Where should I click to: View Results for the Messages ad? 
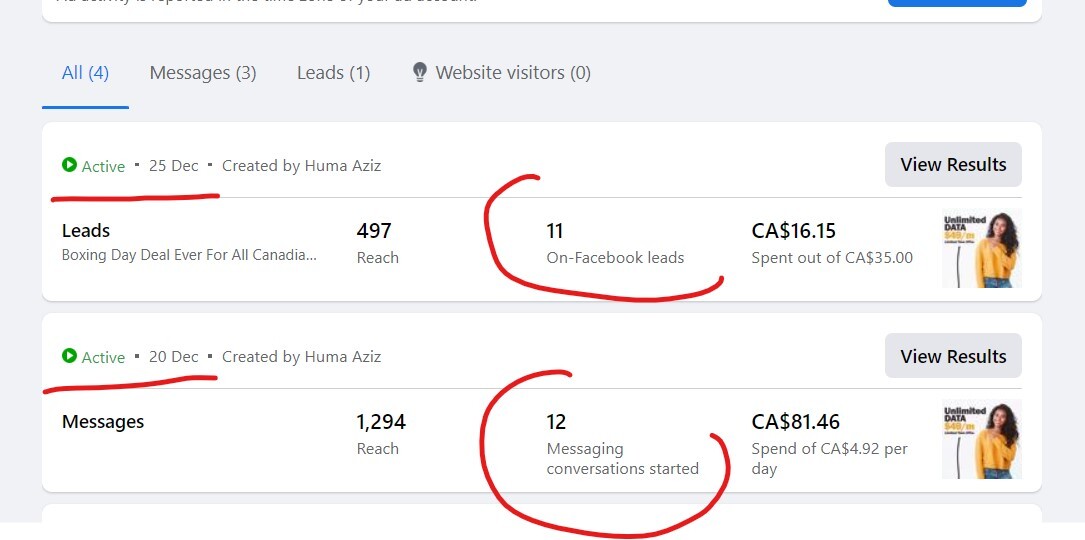coord(953,356)
